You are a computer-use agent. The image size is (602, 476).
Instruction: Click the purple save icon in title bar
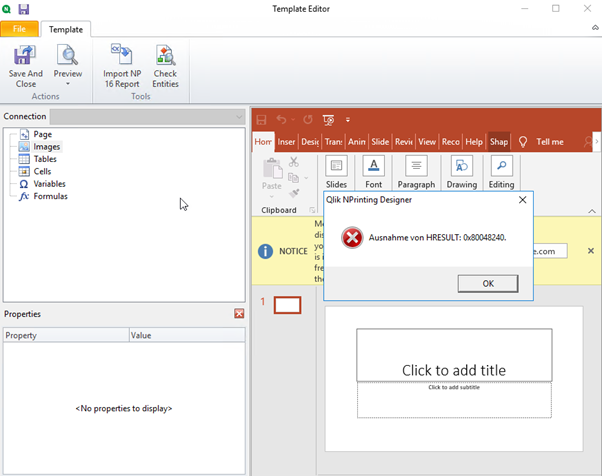coord(24,9)
